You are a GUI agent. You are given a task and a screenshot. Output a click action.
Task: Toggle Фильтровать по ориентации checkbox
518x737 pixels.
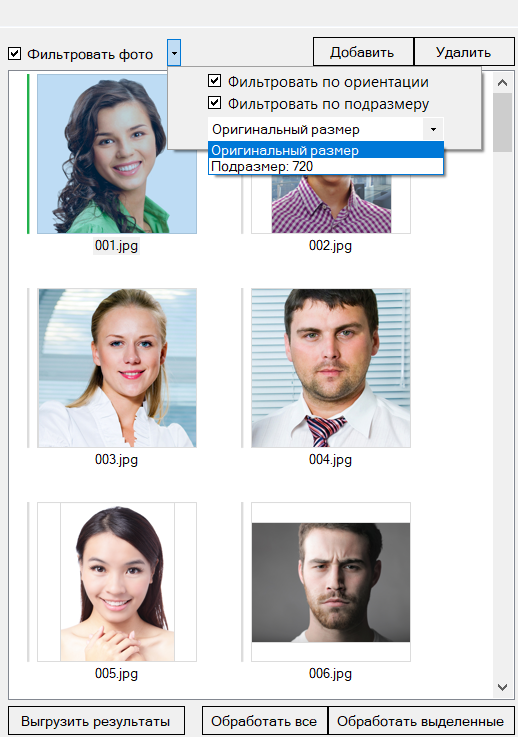(x=214, y=81)
